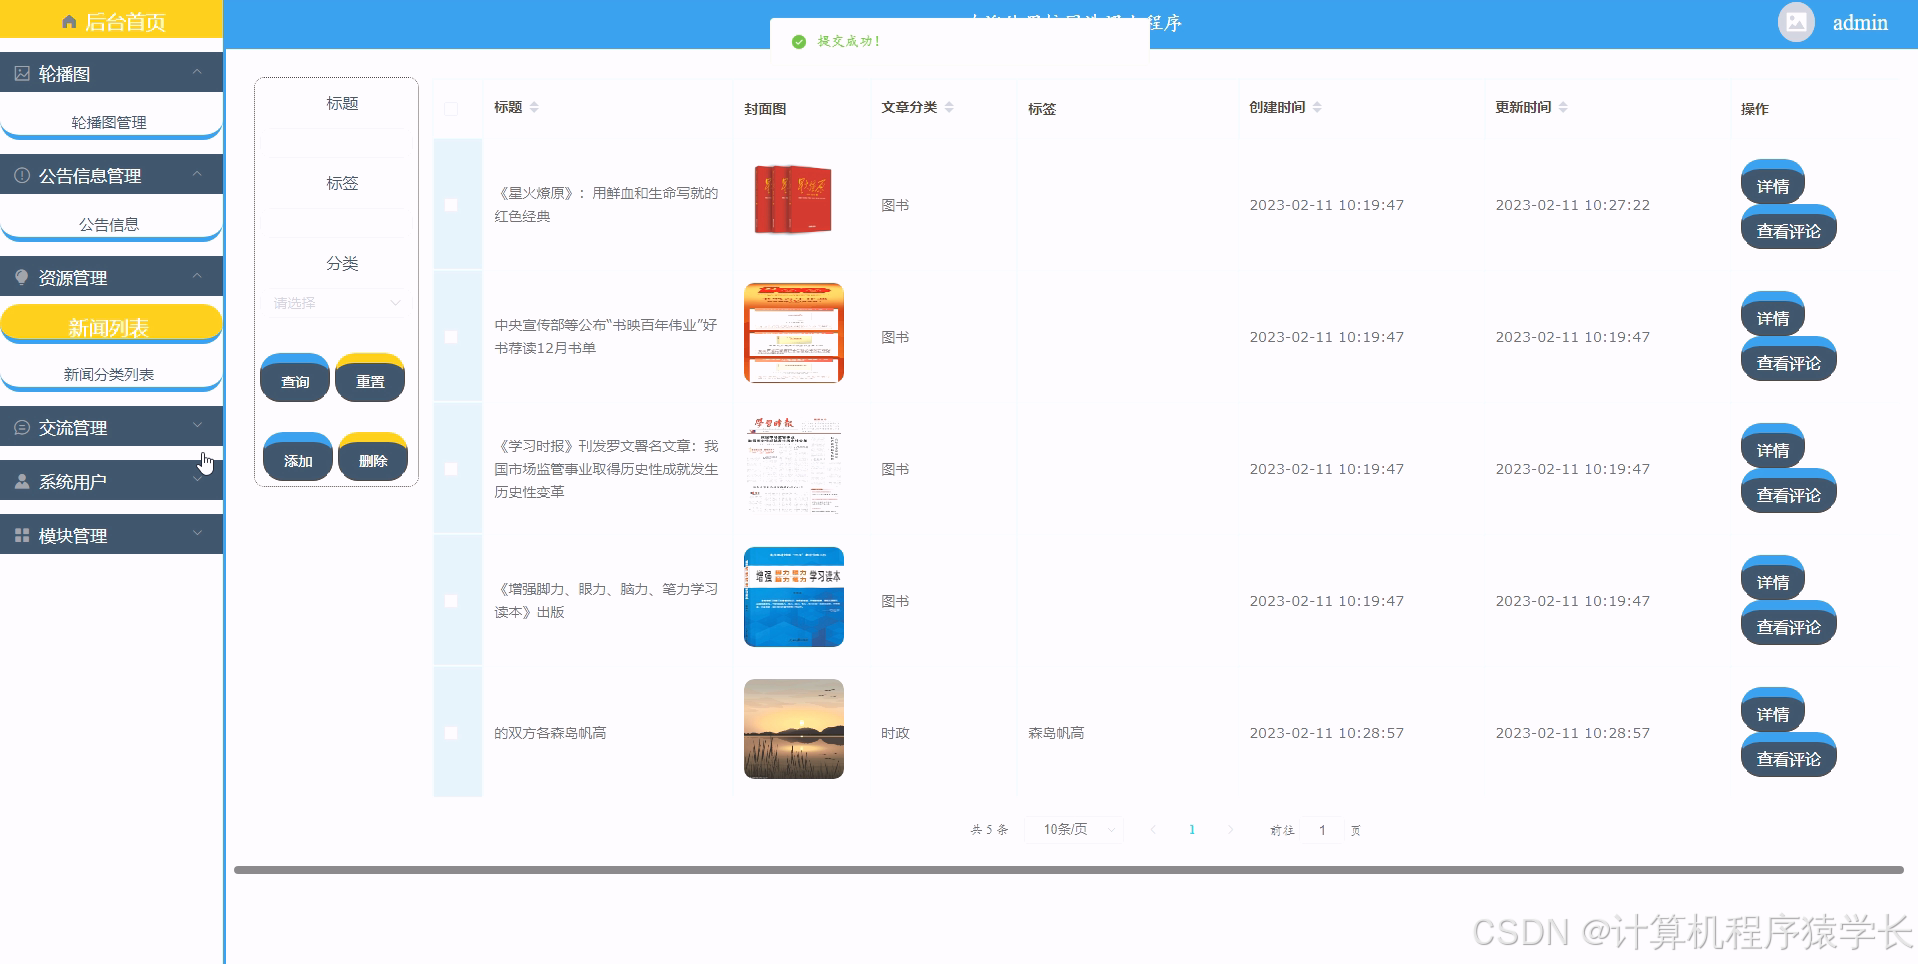
Task: Click the 查询 search button
Action: [295, 379]
